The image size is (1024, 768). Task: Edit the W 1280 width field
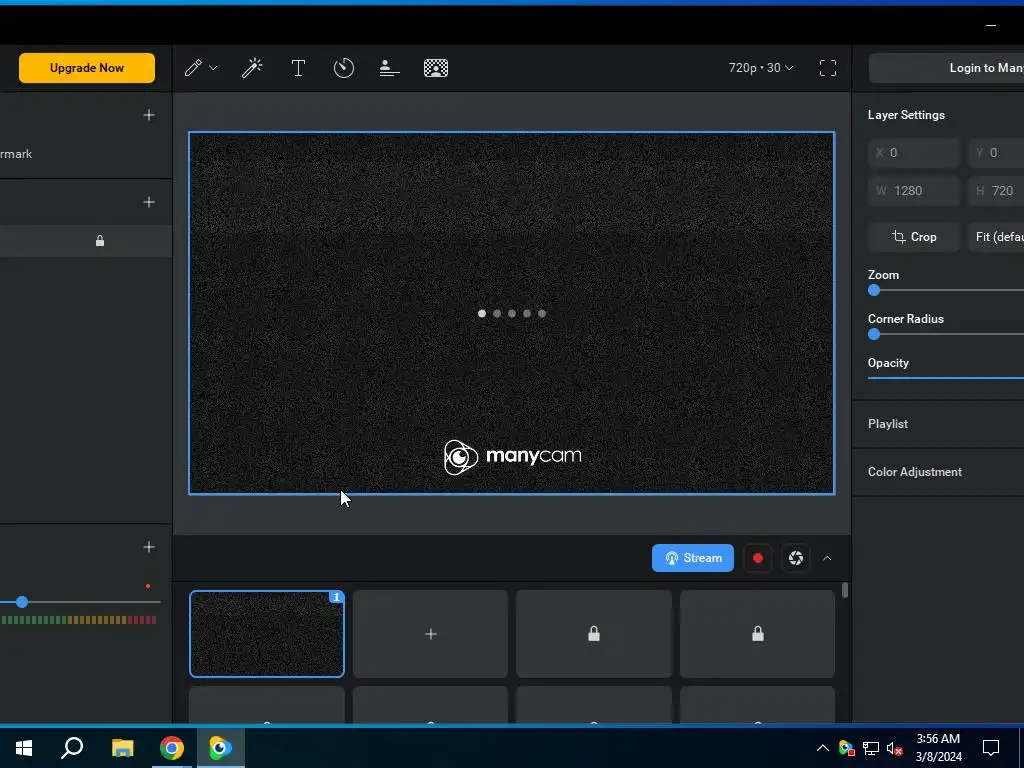(x=914, y=191)
